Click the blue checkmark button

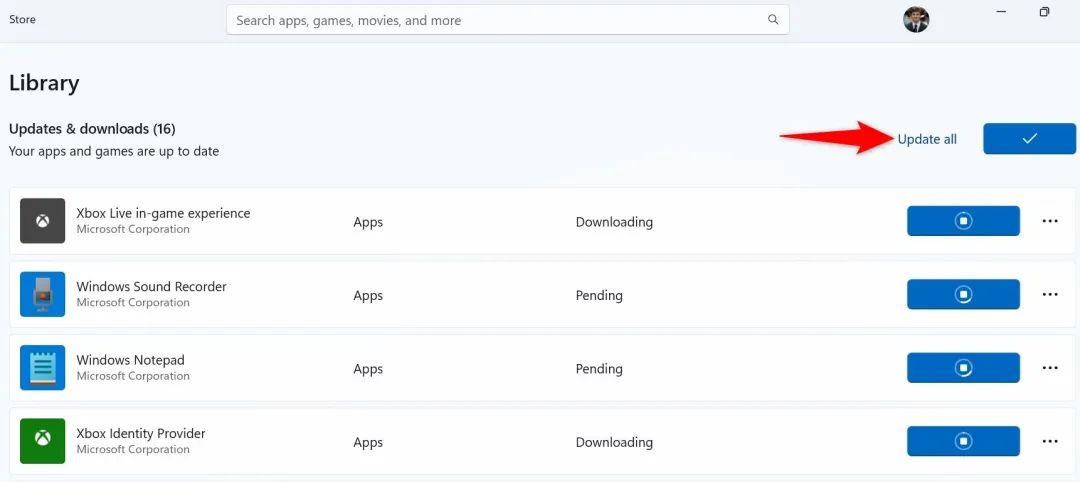pos(1029,138)
